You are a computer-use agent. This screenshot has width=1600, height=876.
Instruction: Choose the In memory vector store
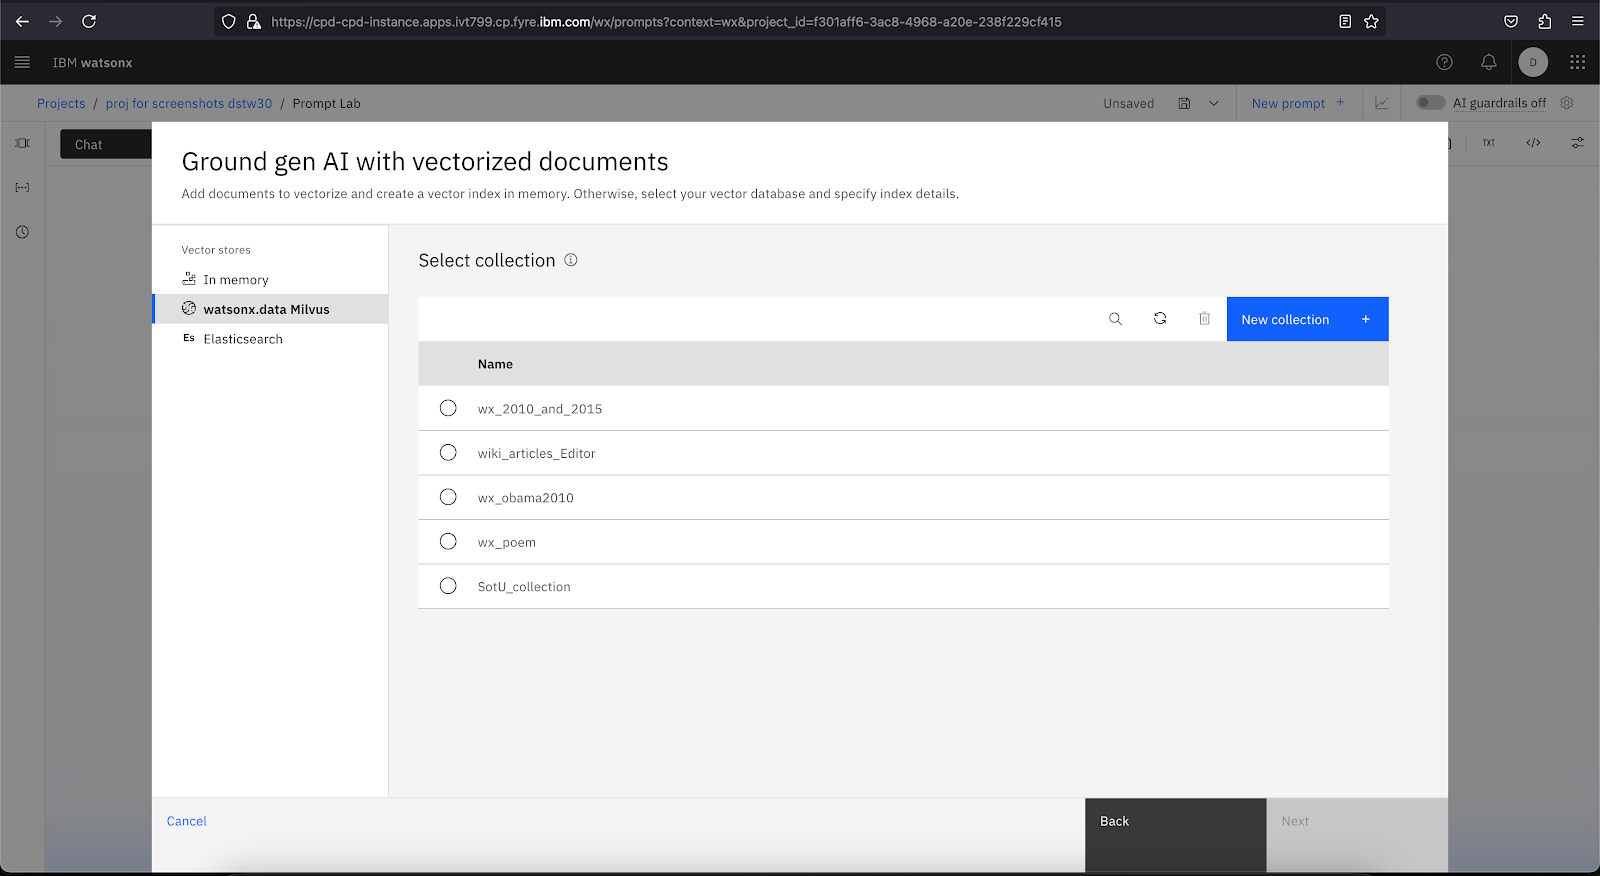pyautogui.click(x=270, y=279)
